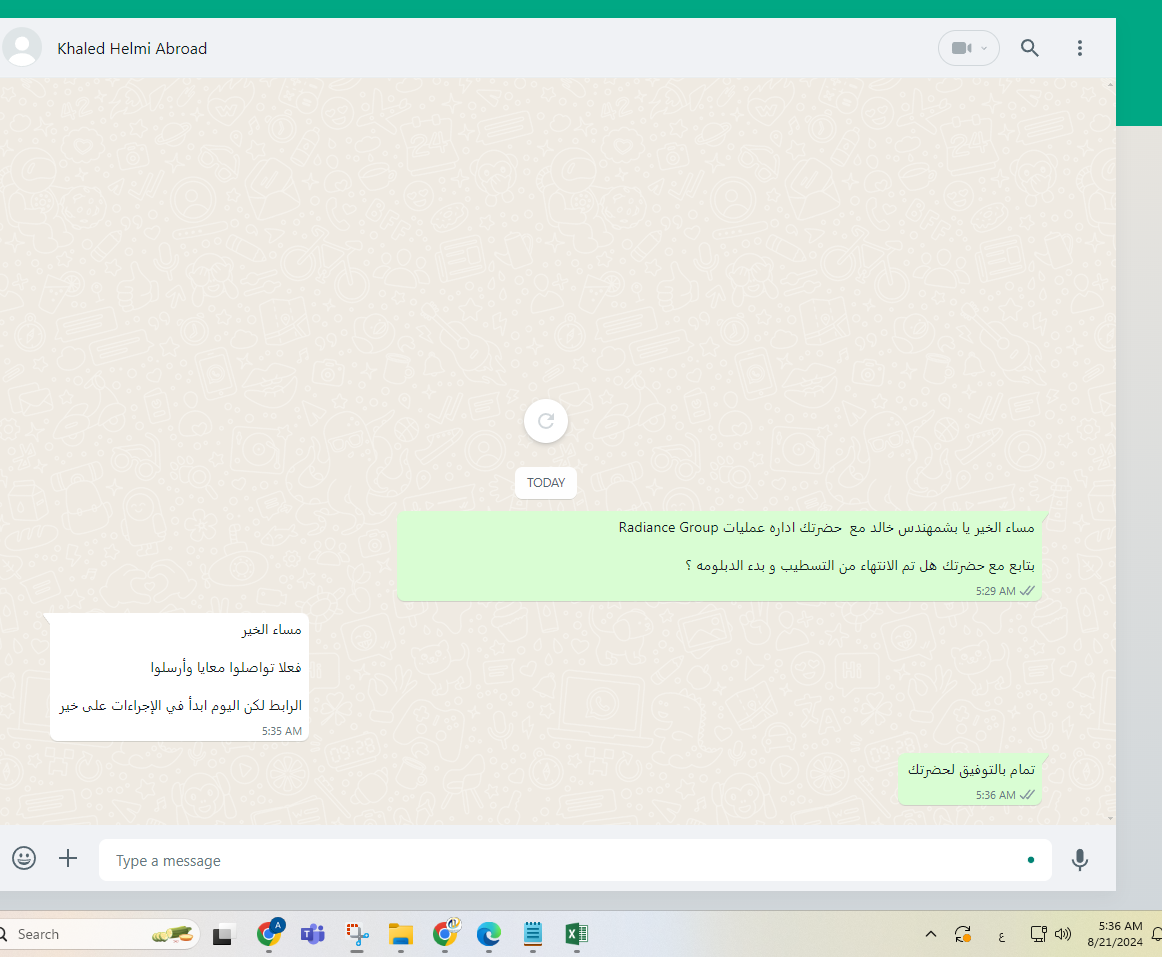
Task: Click the double-check mark on the 5:29 AM message
Action: pyautogui.click(x=1027, y=591)
